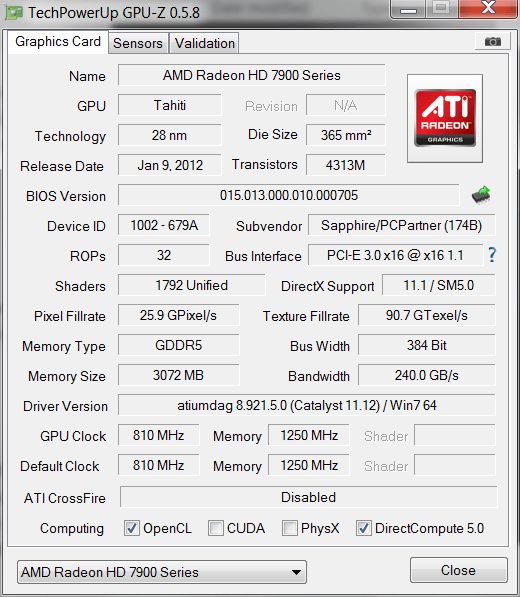
Task: Minimize the GPU-Z window
Action: click(408, 9)
